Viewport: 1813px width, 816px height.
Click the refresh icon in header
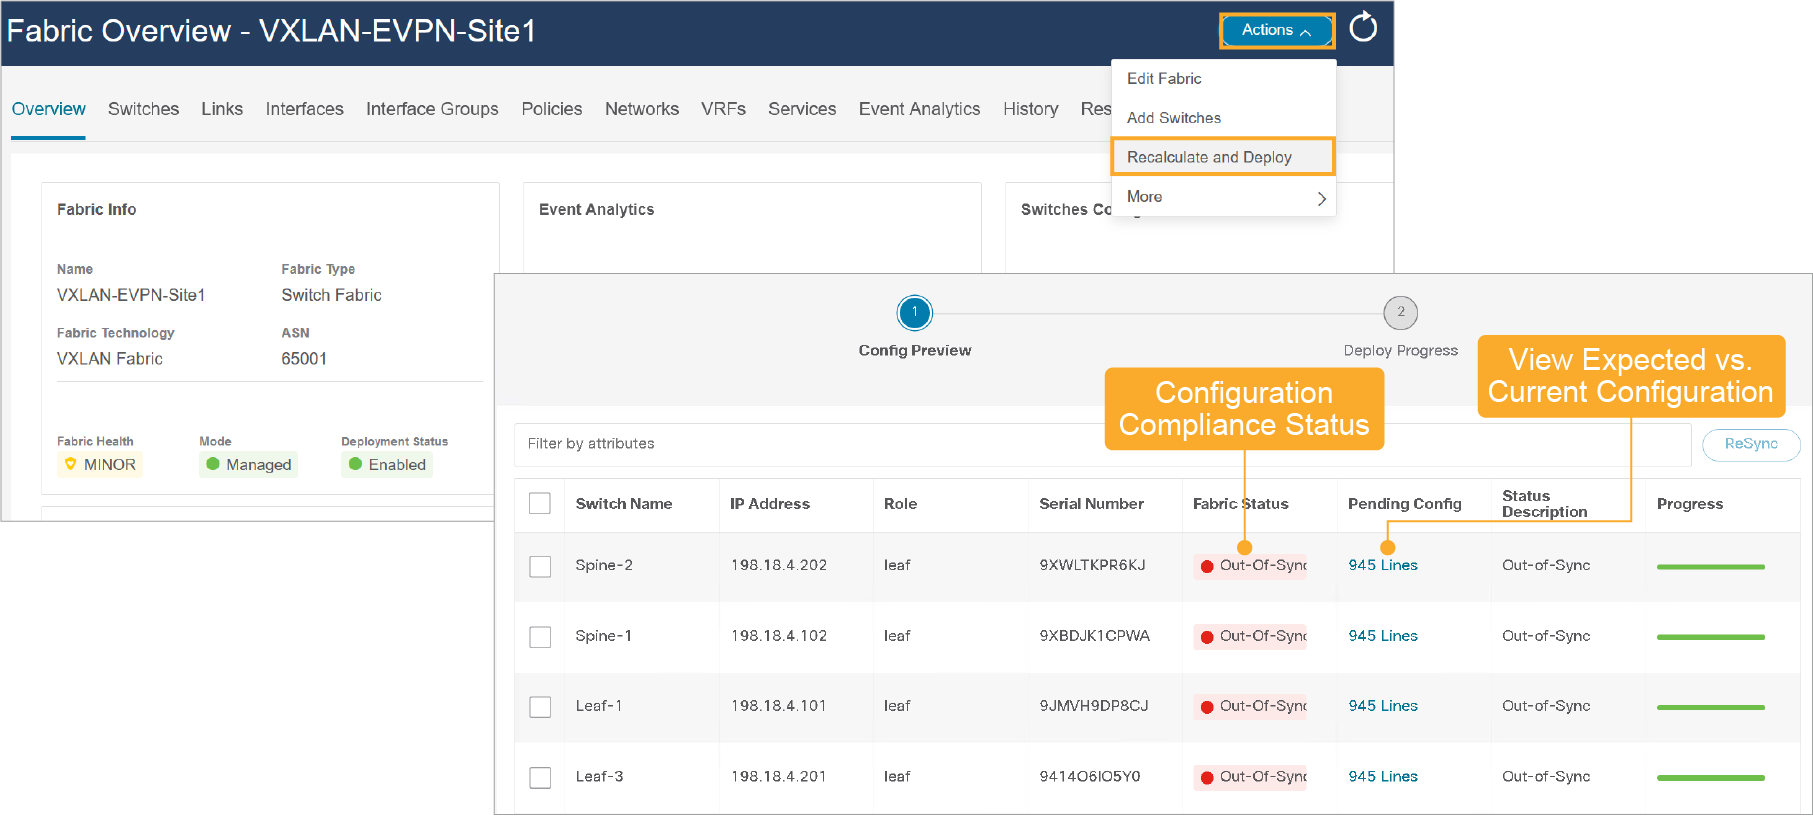1363,28
